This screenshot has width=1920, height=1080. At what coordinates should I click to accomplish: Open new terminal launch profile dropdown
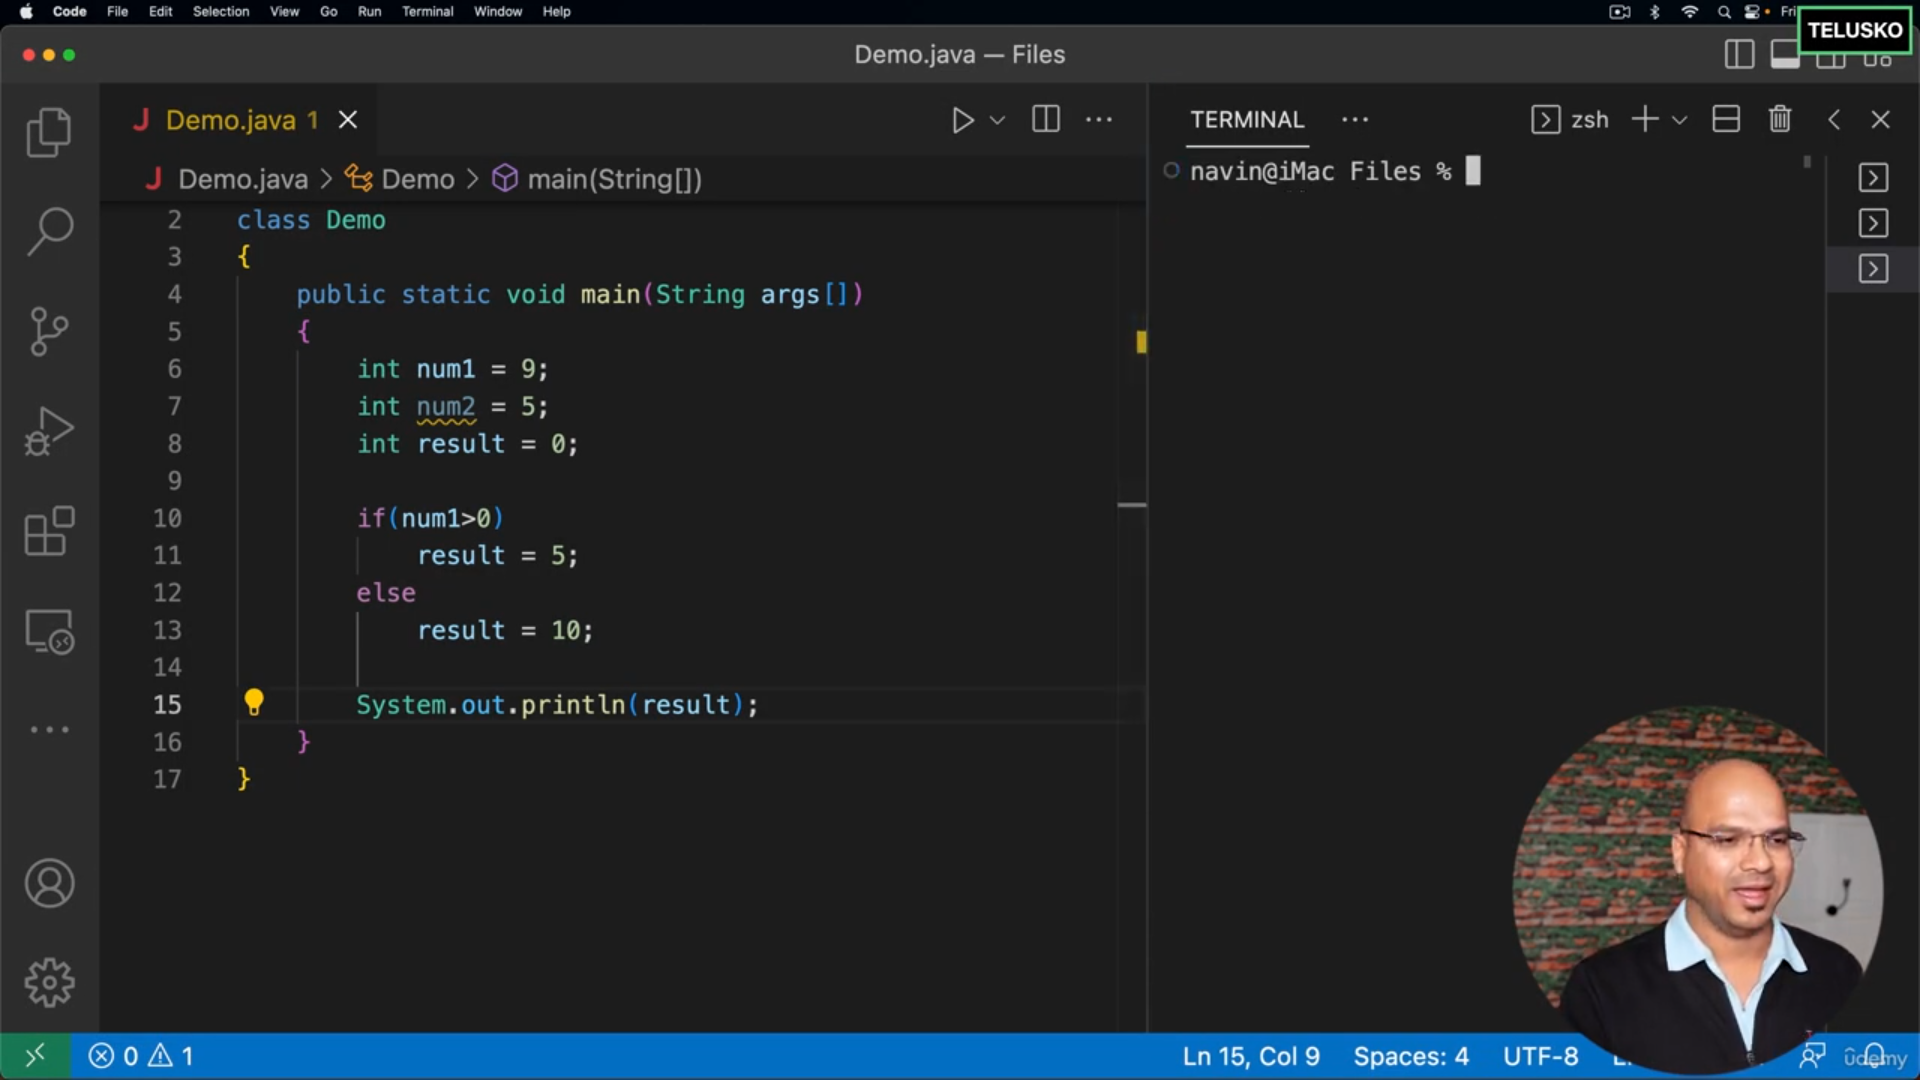click(1680, 120)
